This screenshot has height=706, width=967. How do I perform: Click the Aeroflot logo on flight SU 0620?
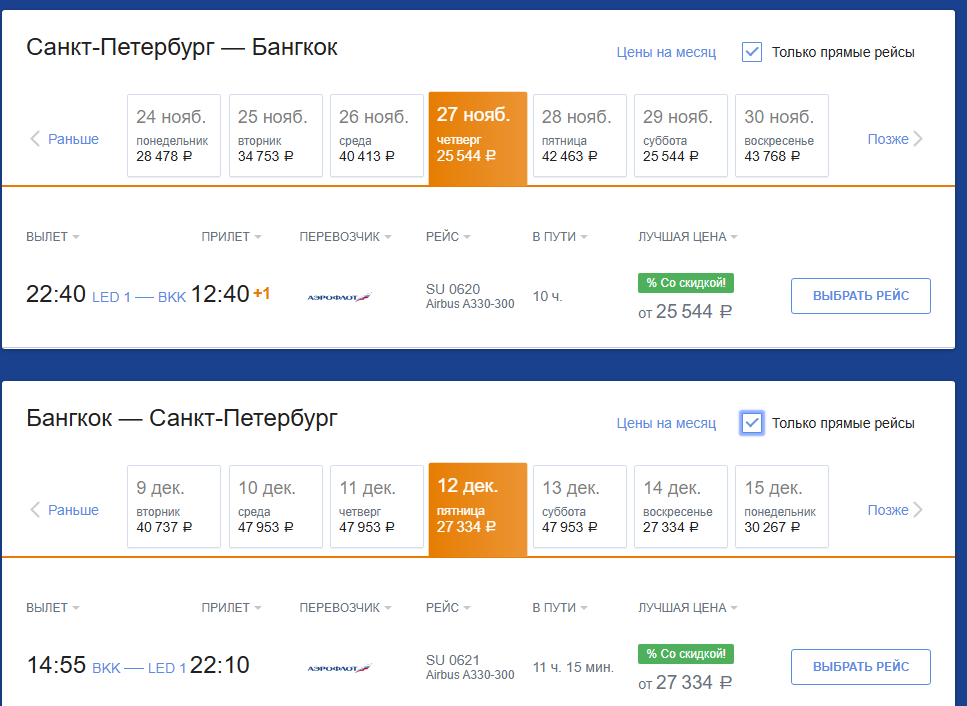pyautogui.click(x=339, y=297)
